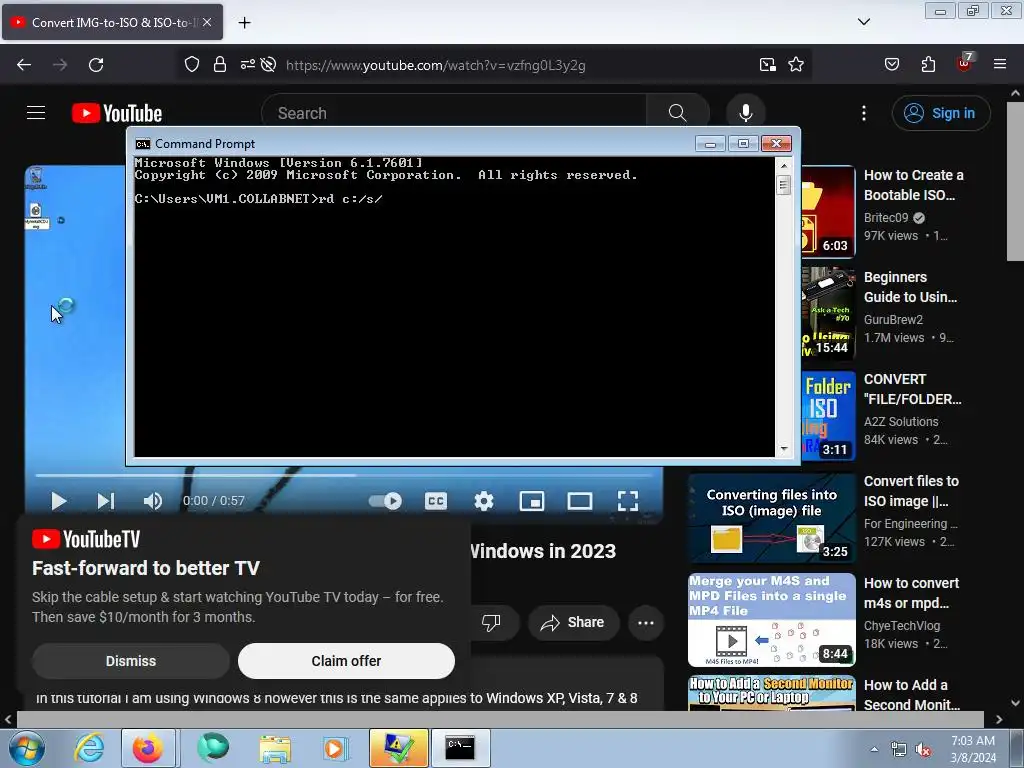This screenshot has width=1024, height=768.
Task: Switch to the miniplayer
Action: [532, 501]
